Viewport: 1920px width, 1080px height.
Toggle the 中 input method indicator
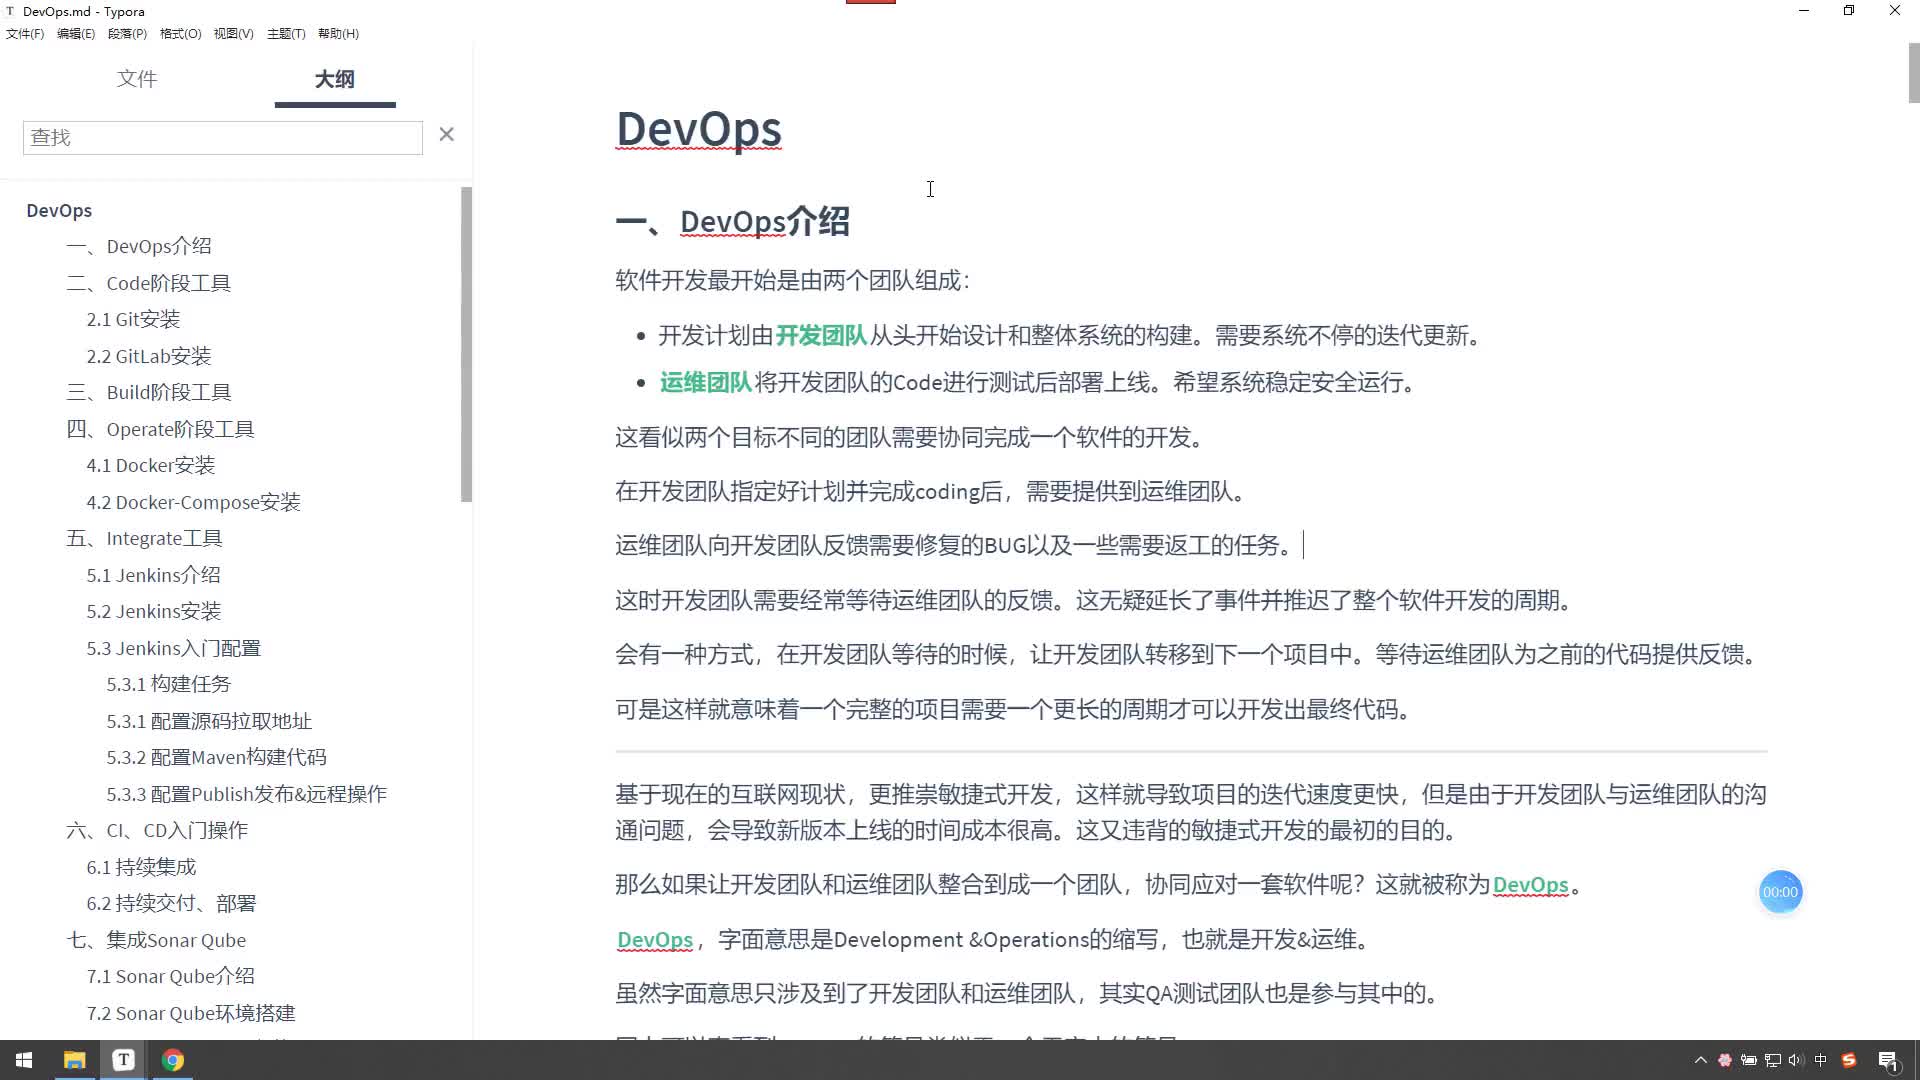point(1821,1060)
